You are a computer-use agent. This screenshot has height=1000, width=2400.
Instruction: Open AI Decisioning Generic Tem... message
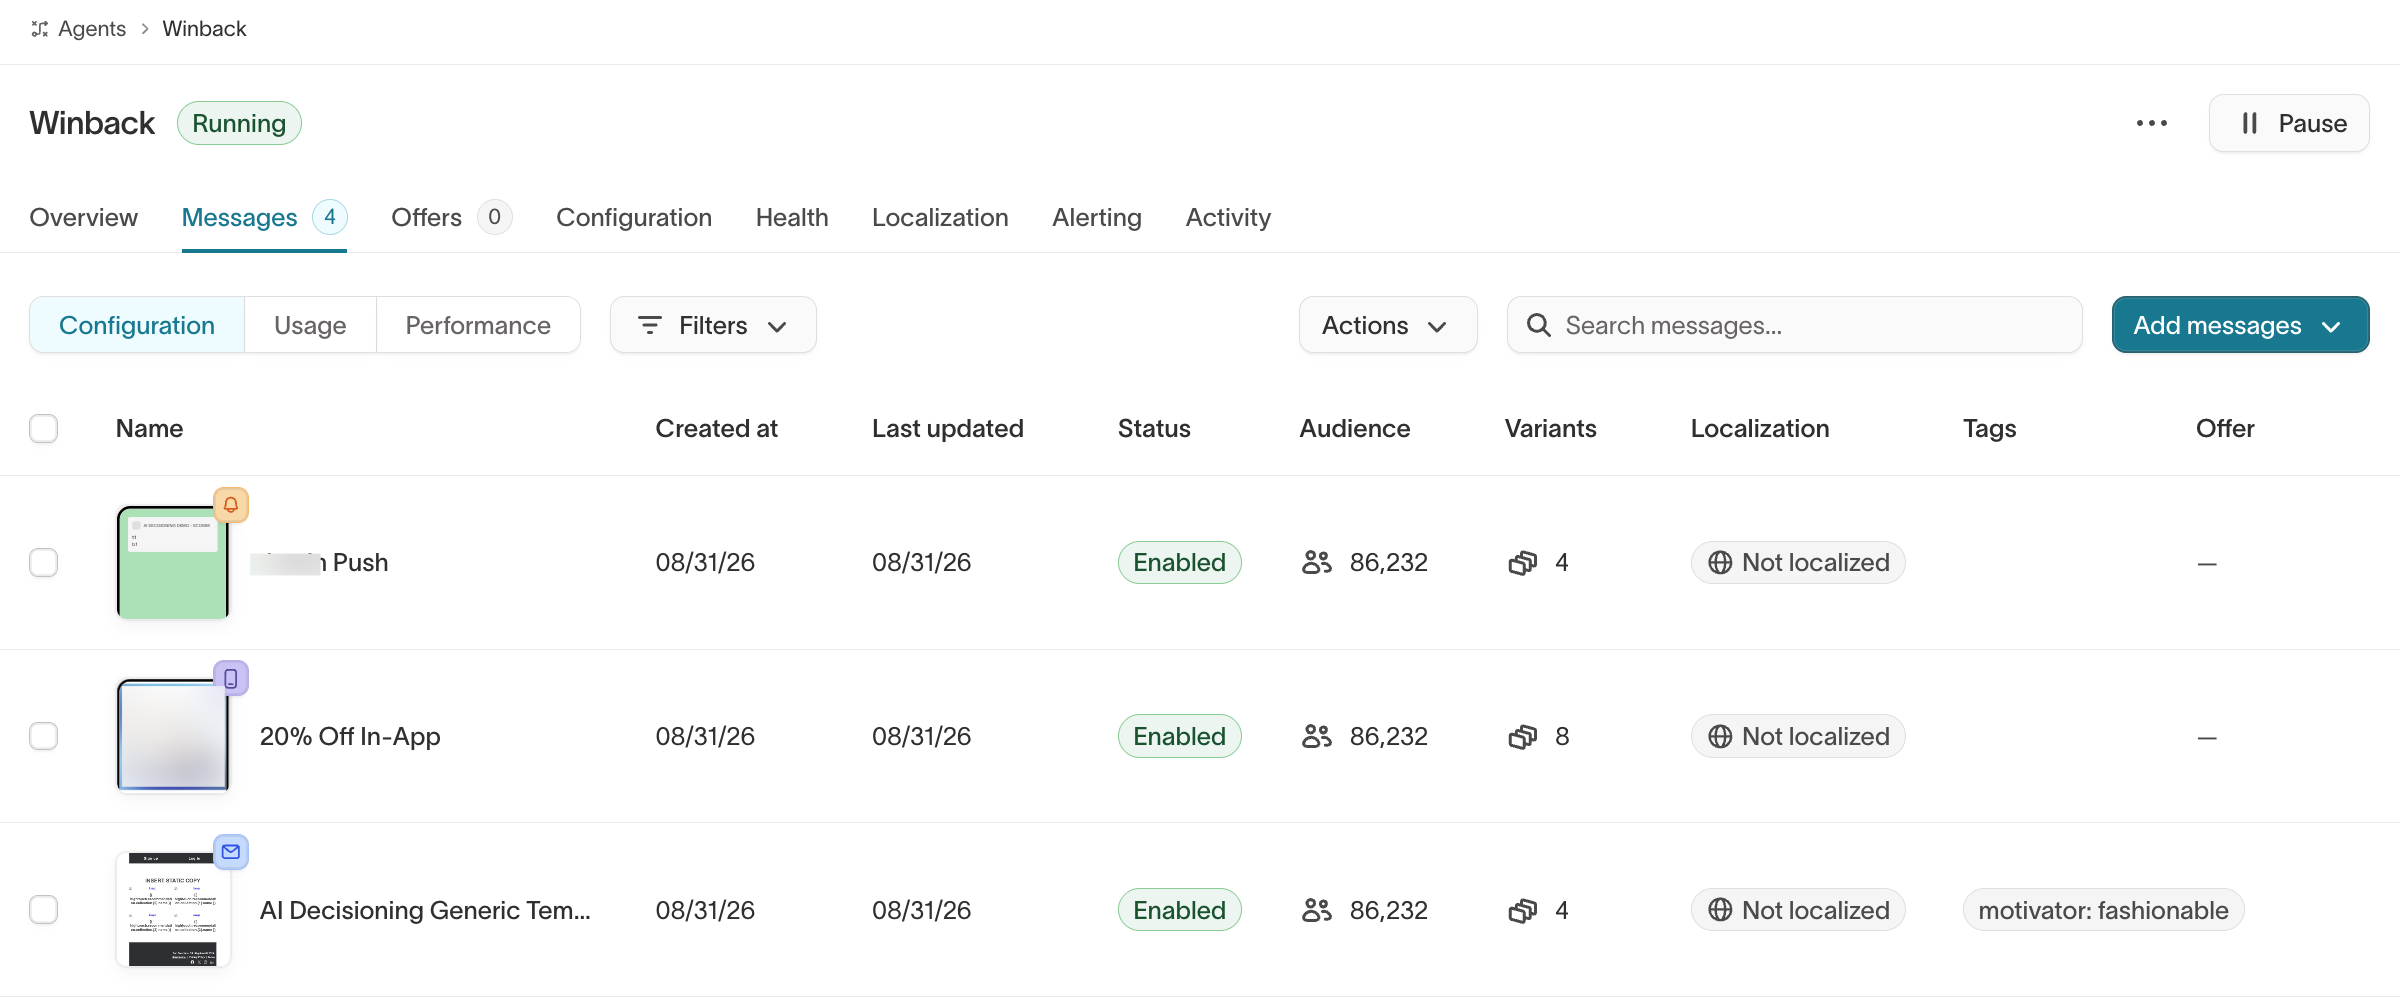point(425,910)
